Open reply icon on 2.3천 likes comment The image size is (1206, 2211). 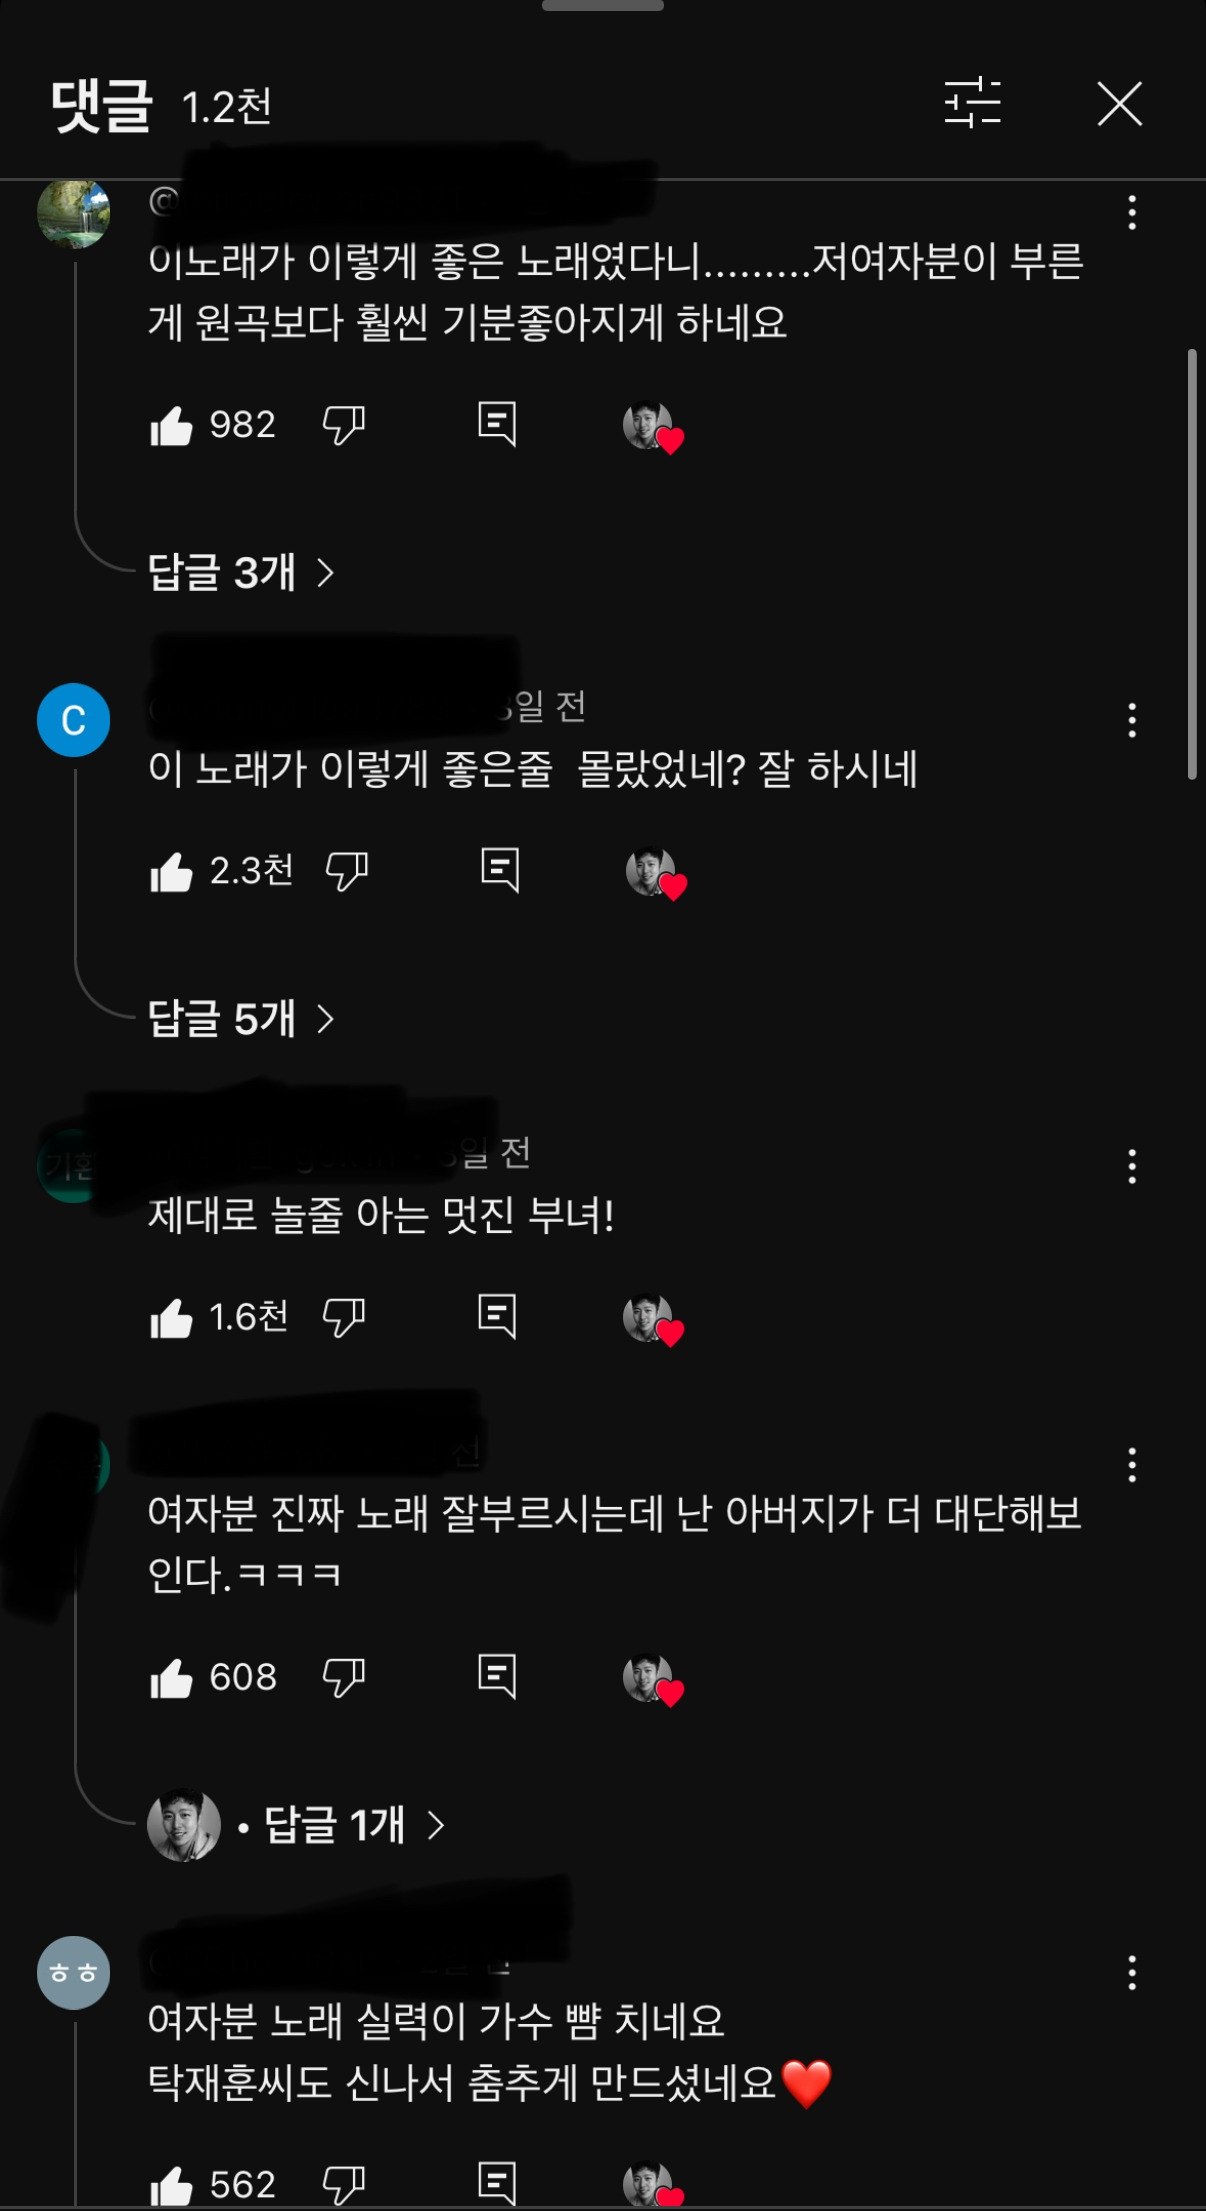coord(499,871)
